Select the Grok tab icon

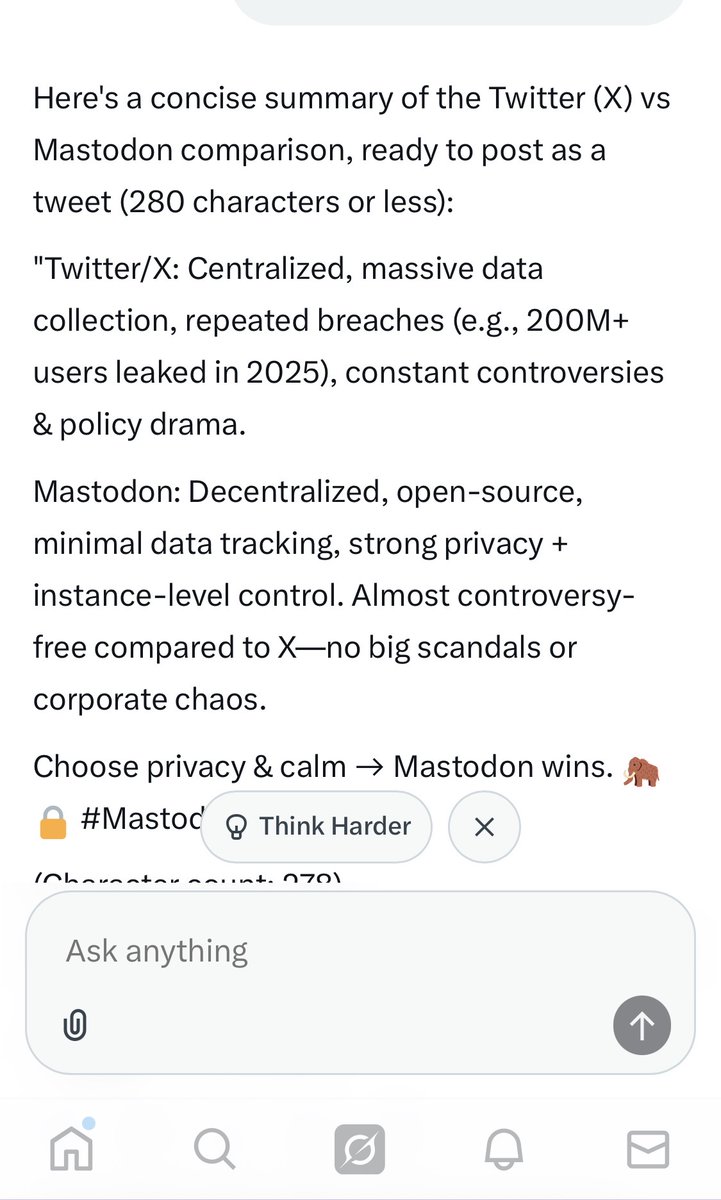360,1149
